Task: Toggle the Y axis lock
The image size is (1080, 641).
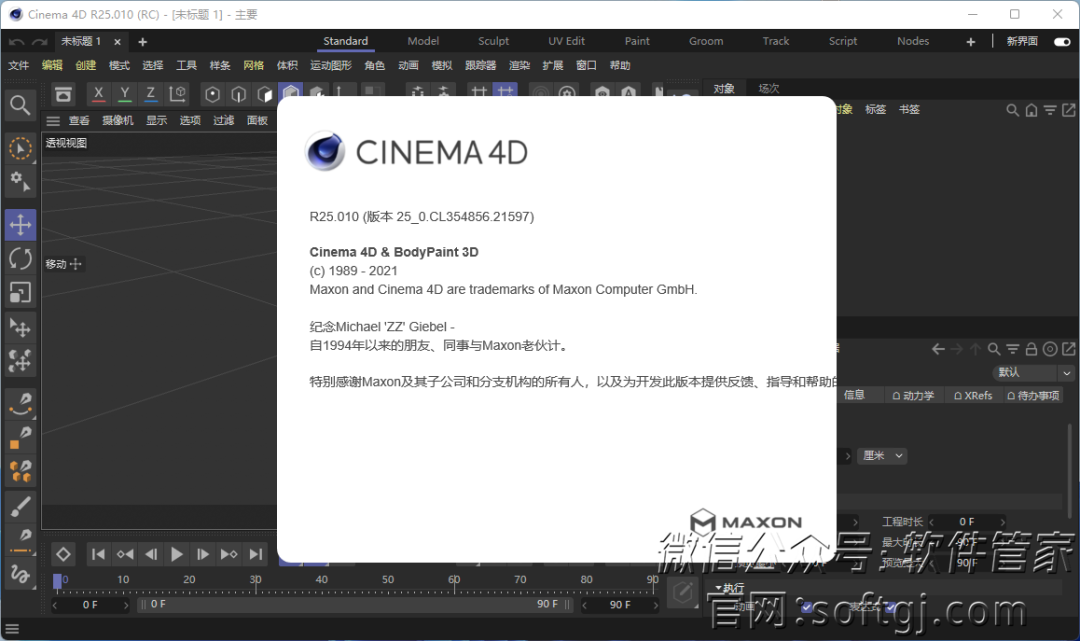Action: [124, 94]
